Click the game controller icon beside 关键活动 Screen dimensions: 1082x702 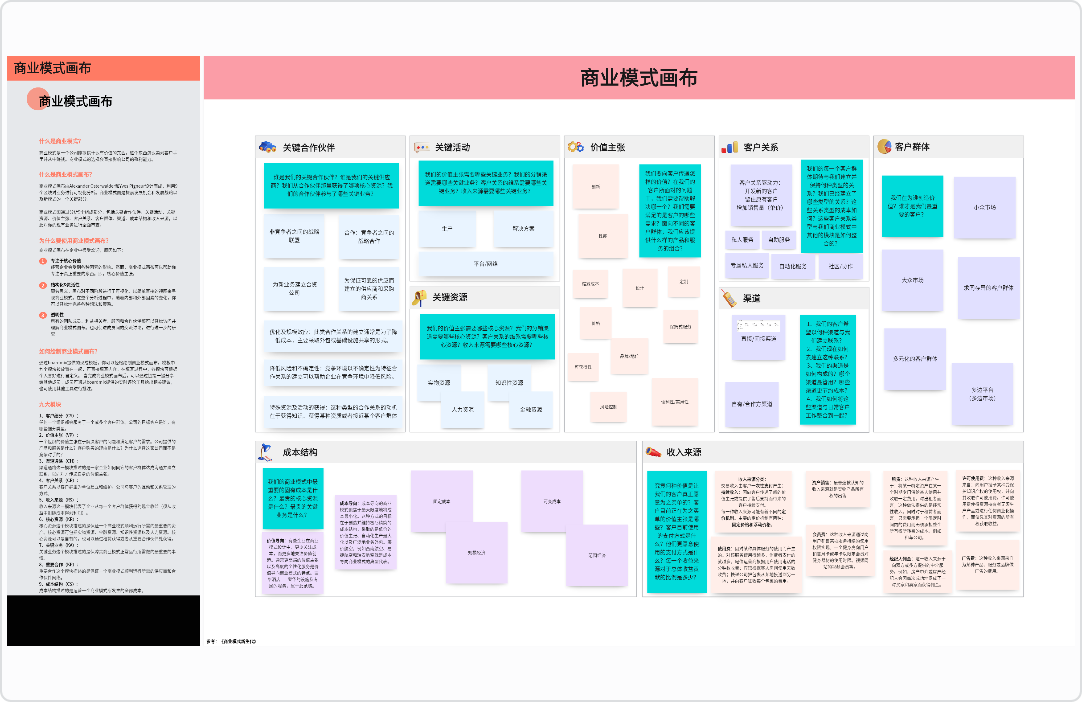tap(422, 147)
